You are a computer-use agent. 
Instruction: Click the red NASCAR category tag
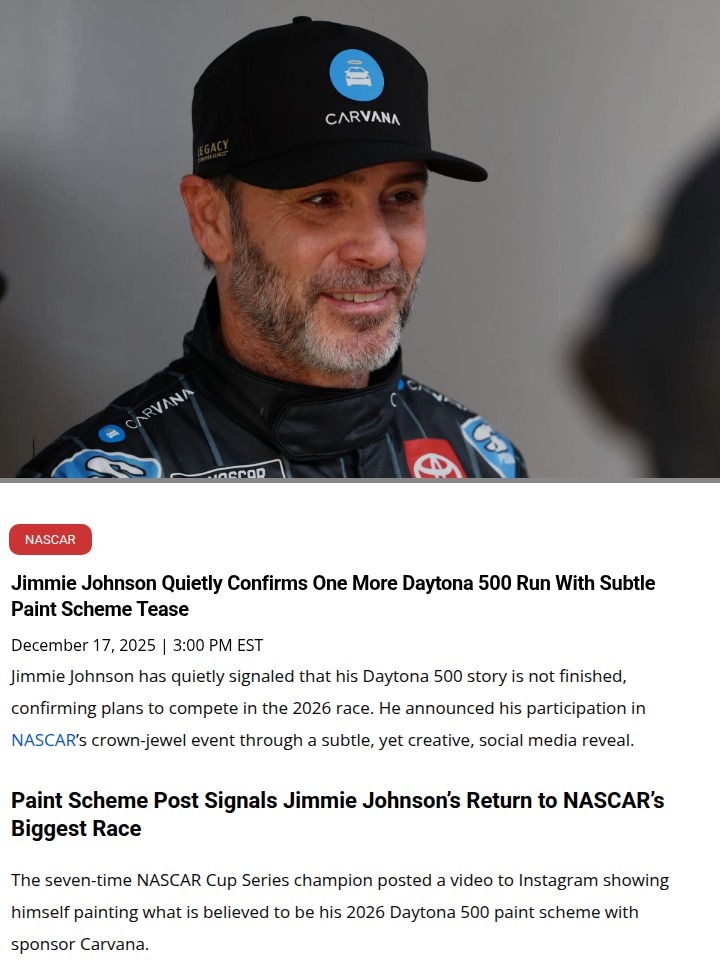click(x=50, y=539)
